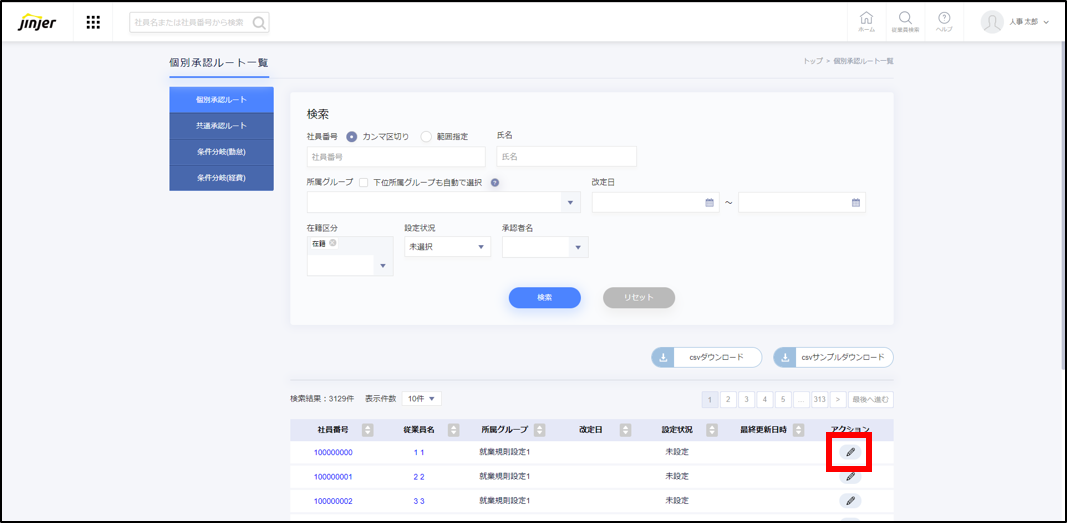Click the 氏名 input field
1067x523 pixels.
pyautogui.click(x=566, y=157)
